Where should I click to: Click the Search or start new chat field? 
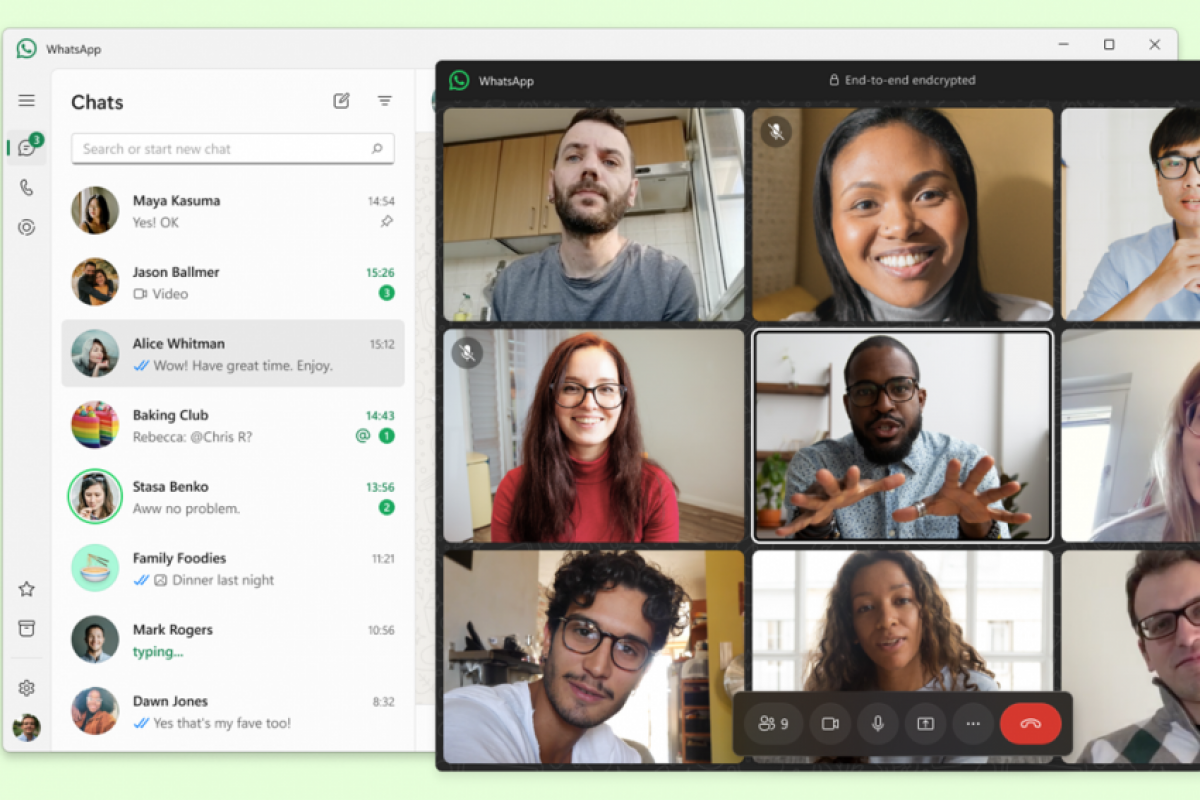coord(225,149)
